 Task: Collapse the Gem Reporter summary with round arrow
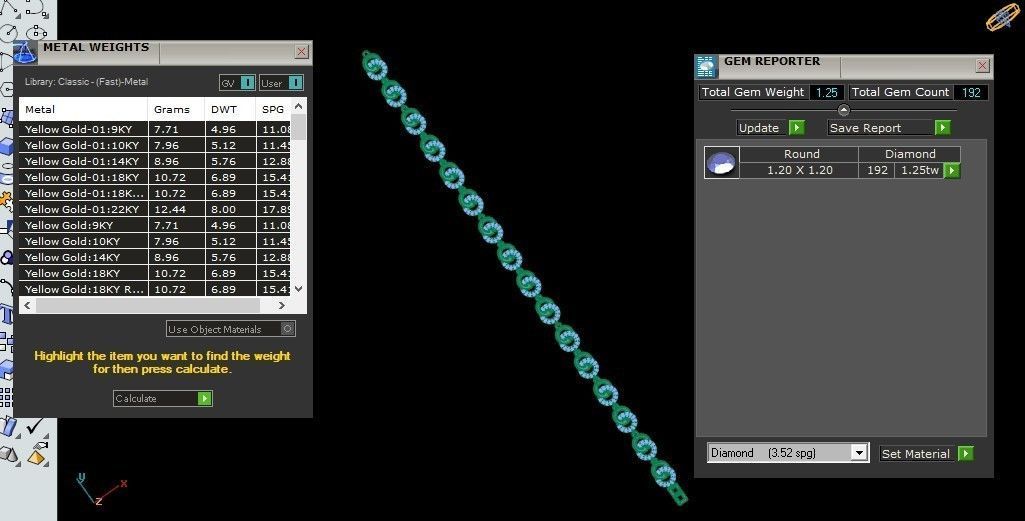[x=843, y=110]
